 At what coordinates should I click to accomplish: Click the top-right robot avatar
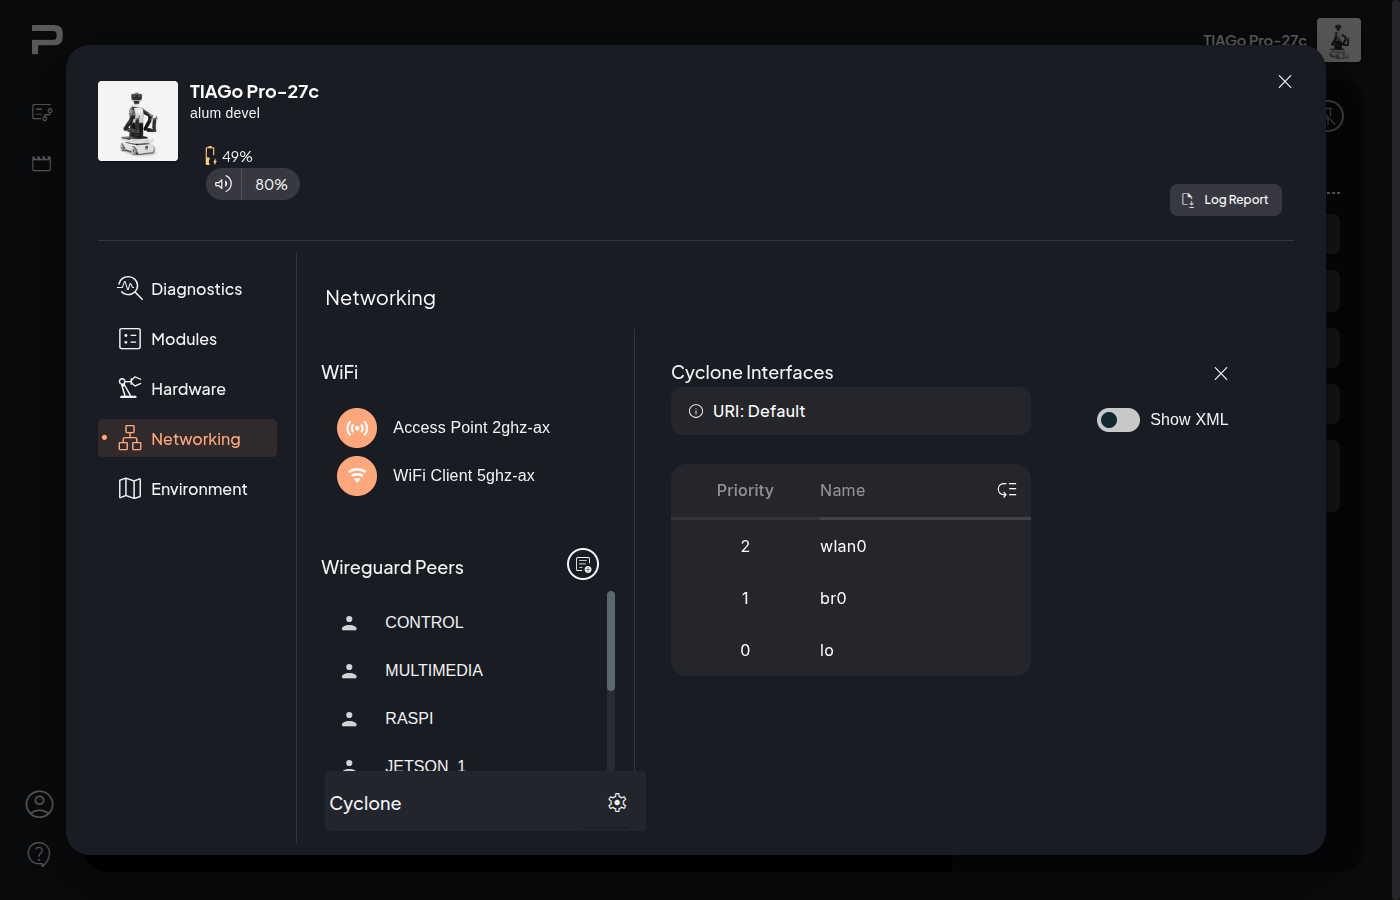click(1339, 40)
